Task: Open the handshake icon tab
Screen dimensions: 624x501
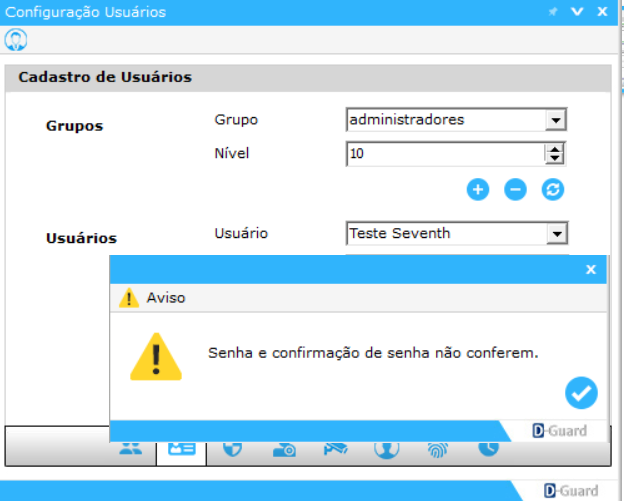Action: pos(335,449)
